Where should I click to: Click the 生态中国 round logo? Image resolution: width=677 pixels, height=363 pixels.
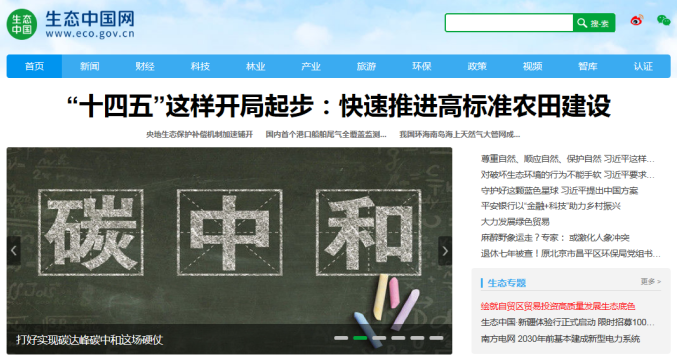22,24
